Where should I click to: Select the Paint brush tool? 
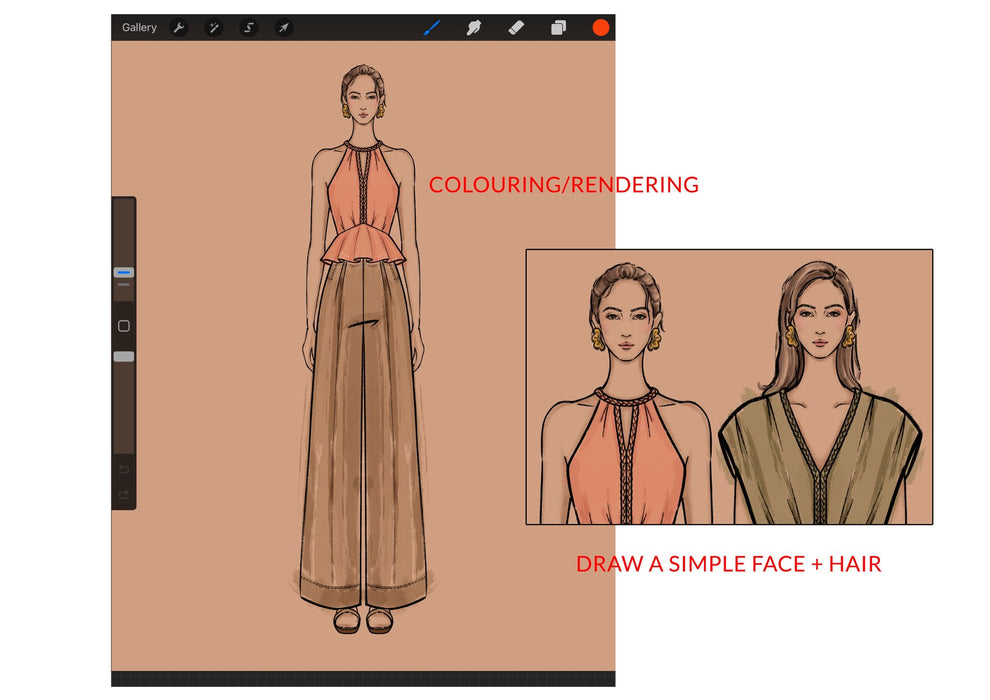tap(432, 27)
